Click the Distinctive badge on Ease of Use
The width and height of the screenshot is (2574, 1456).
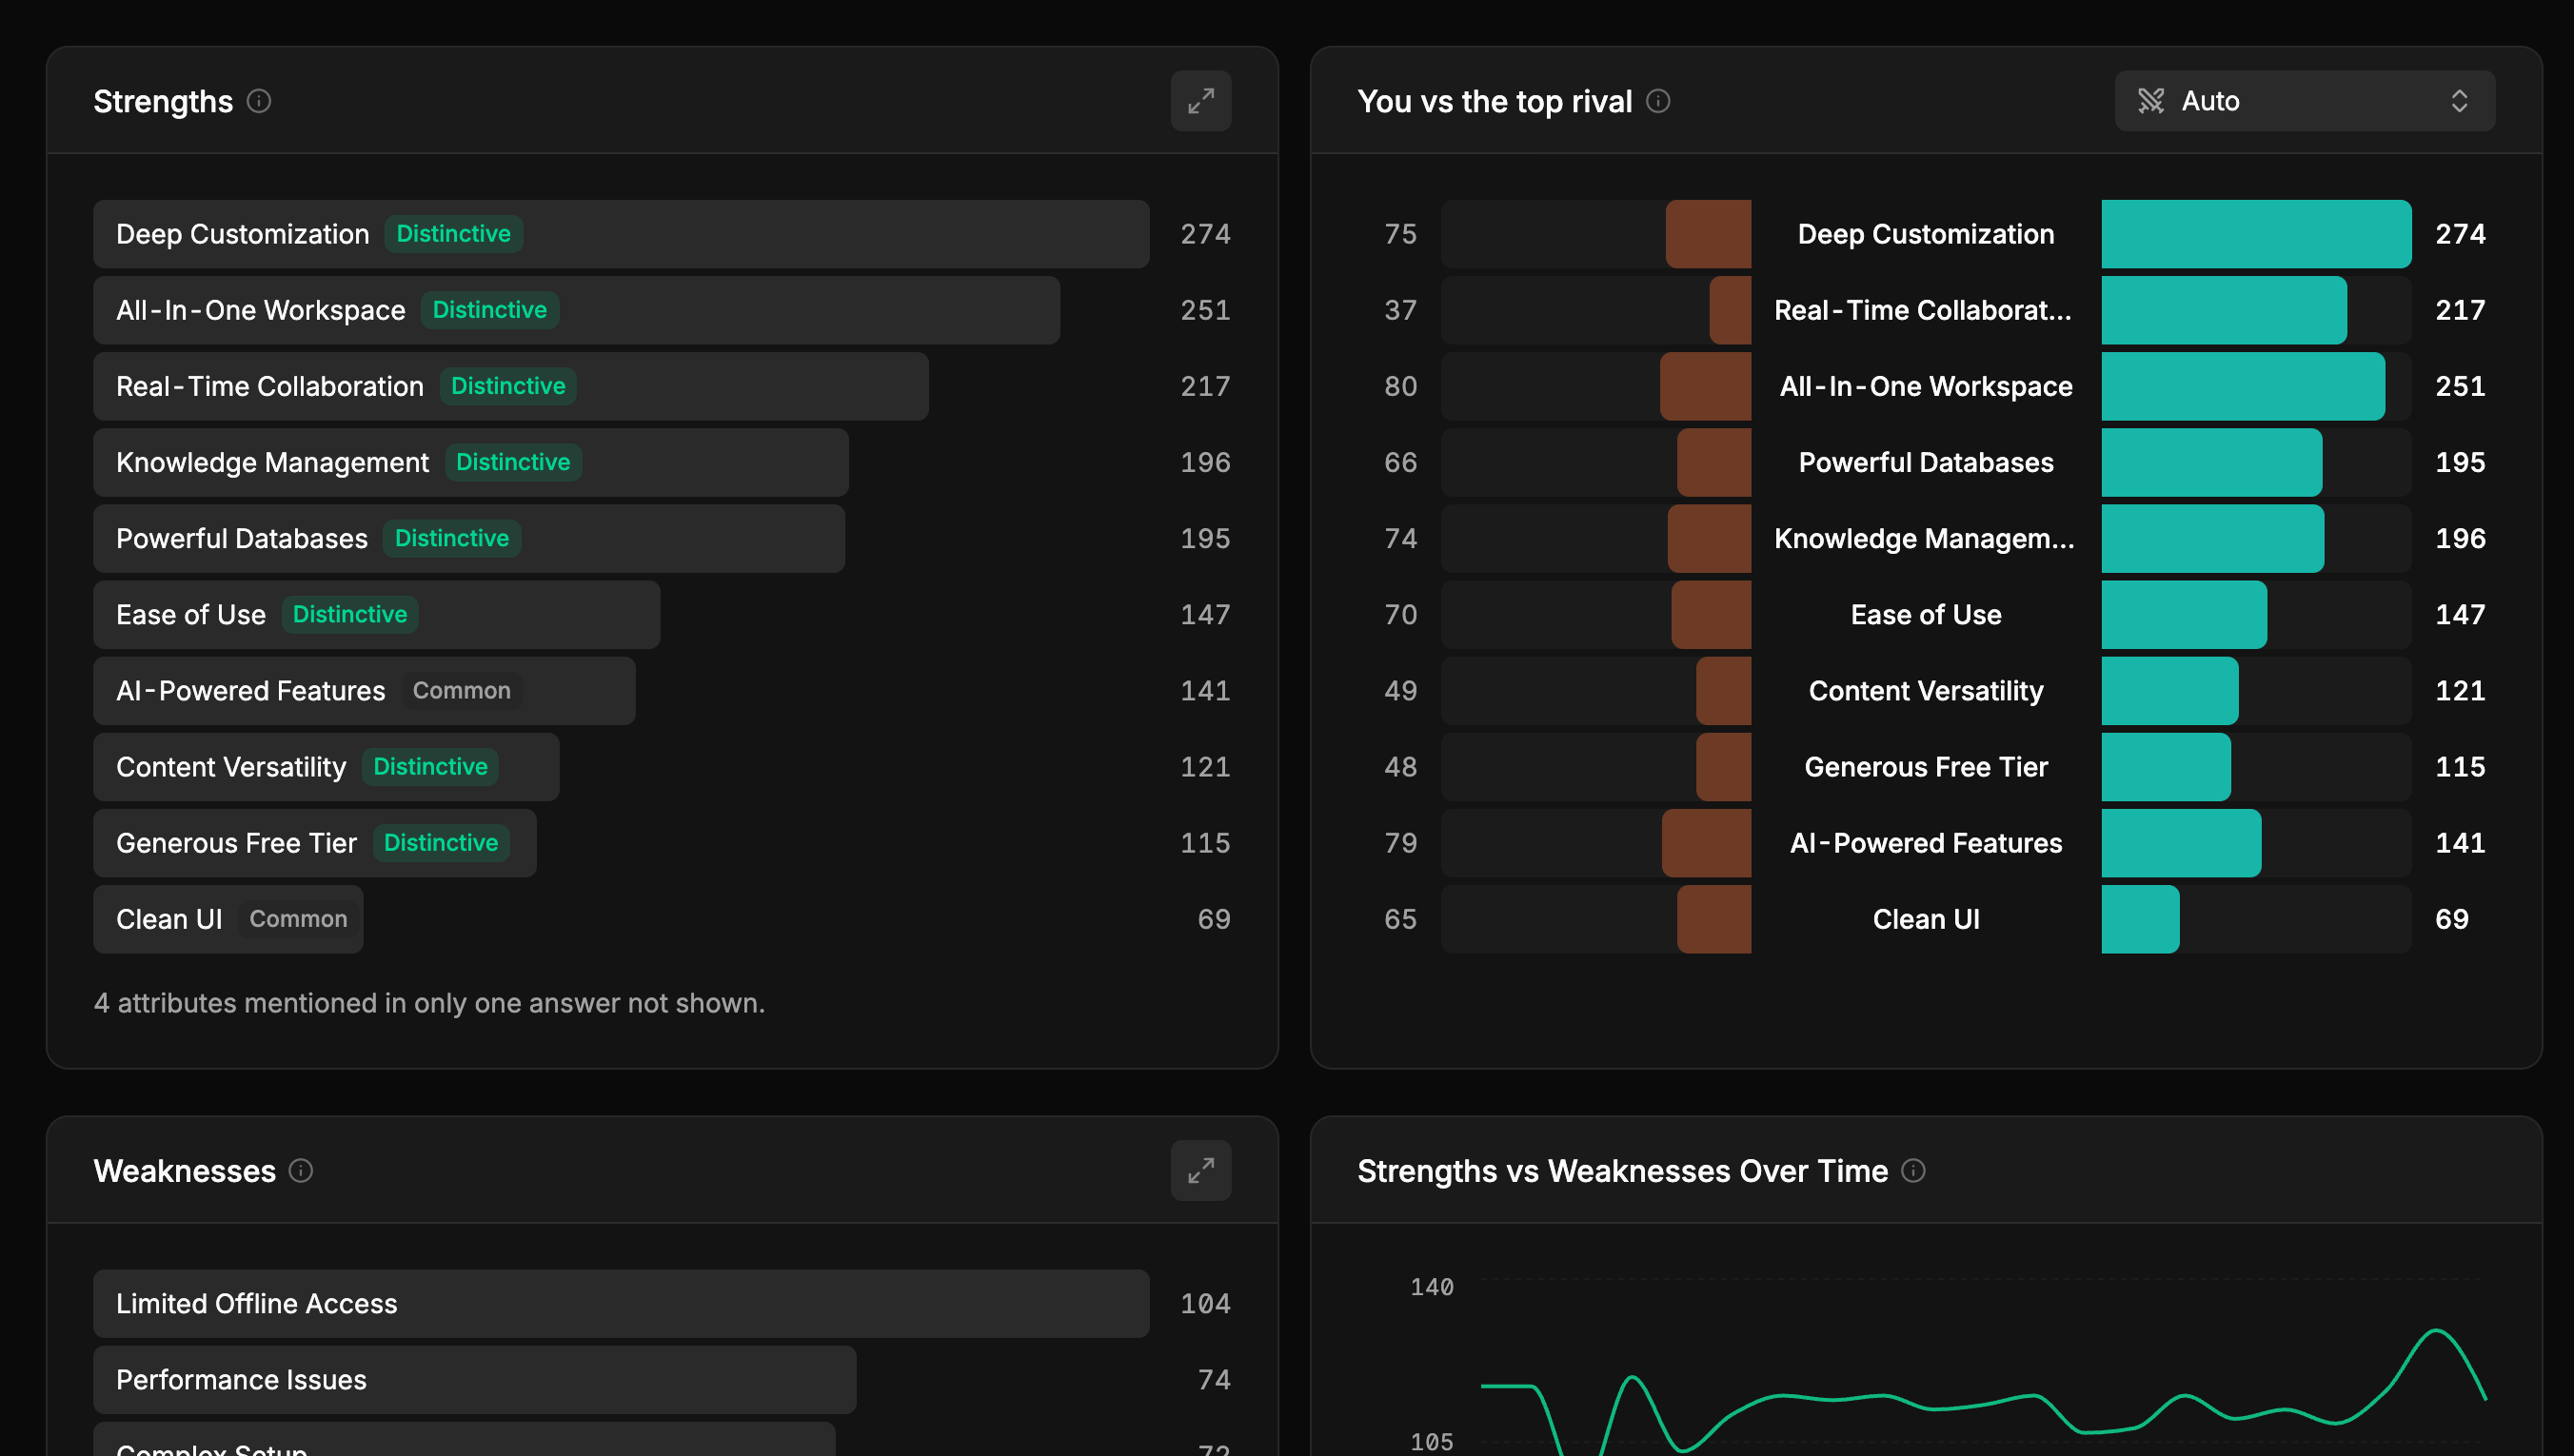point(349,614)
